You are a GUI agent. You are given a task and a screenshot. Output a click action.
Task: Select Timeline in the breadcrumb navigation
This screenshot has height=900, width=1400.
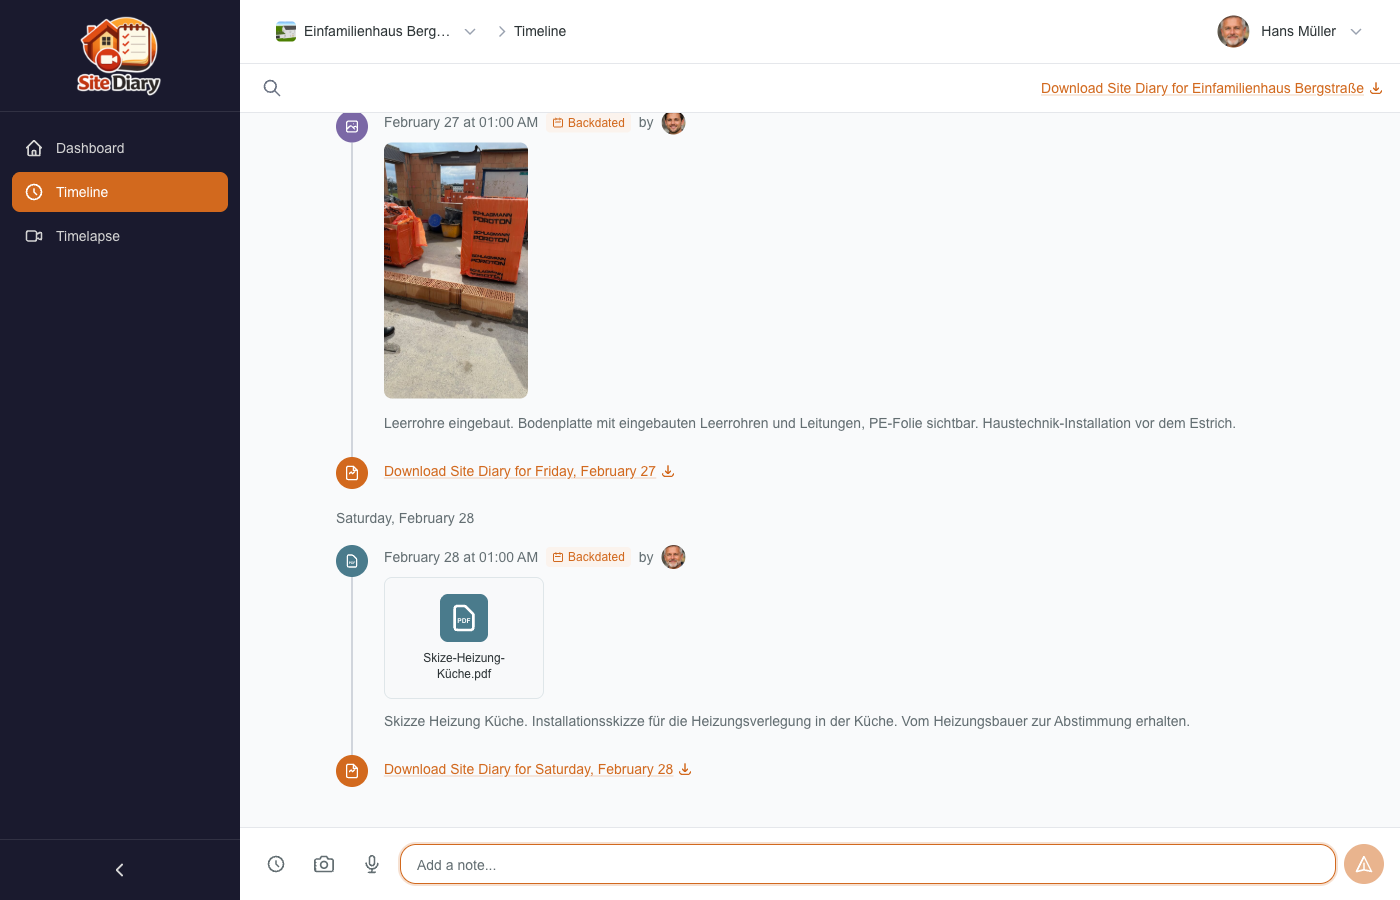[540, 31]
